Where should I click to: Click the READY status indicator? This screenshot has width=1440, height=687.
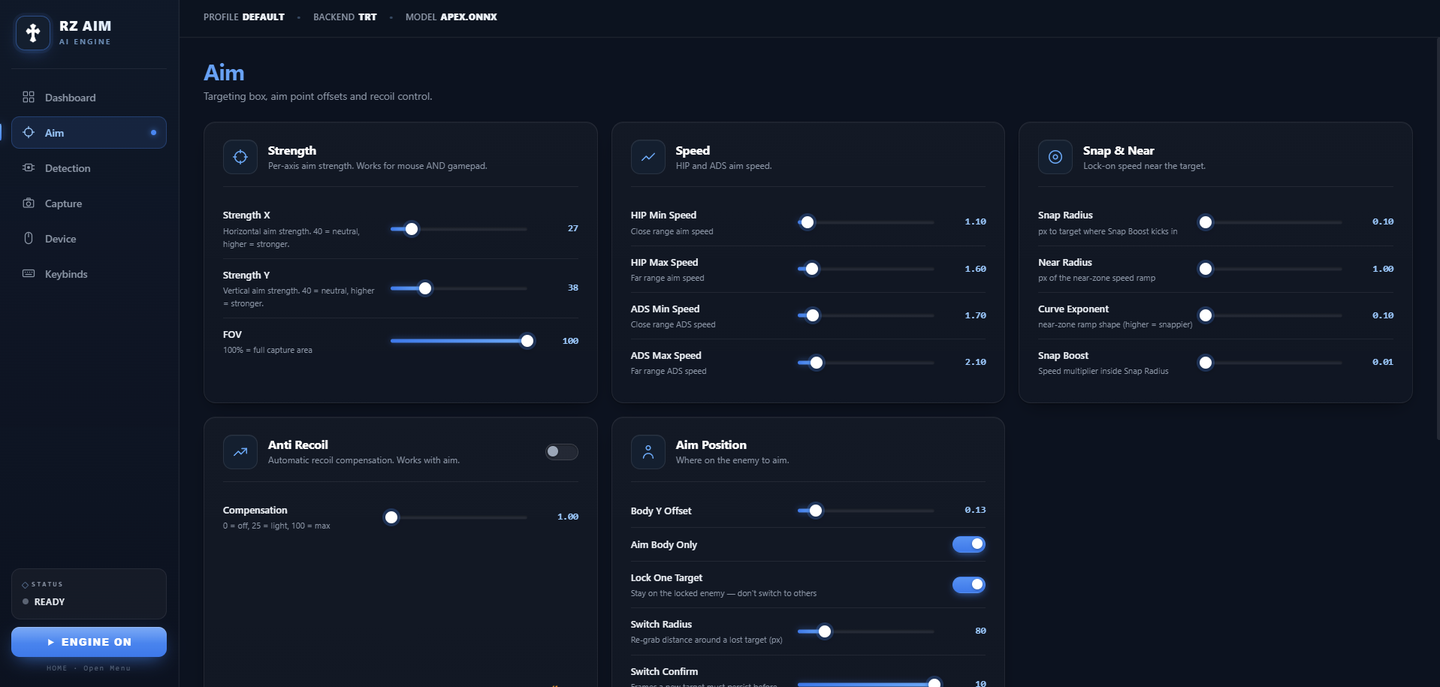(x=44, y=602)
